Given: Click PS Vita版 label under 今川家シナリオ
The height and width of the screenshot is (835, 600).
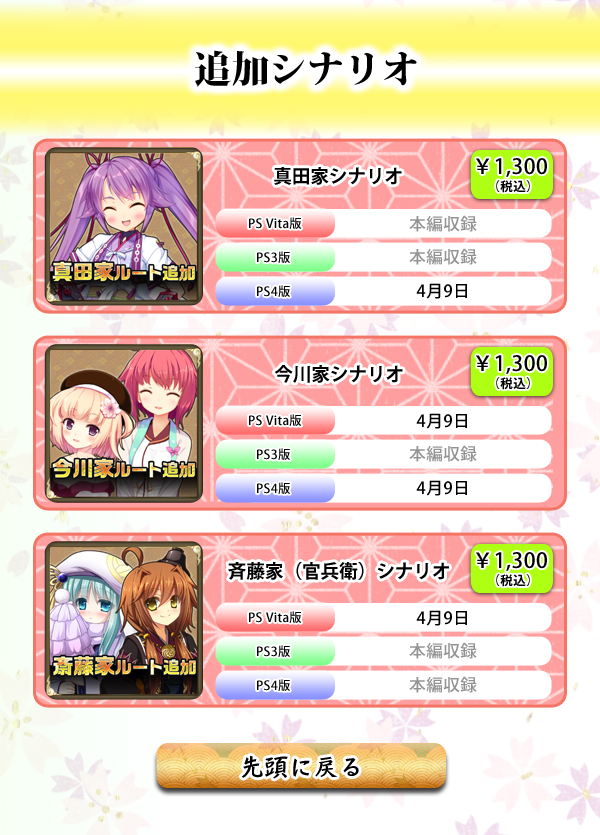Looking at the screenshot, I should 275,421.
